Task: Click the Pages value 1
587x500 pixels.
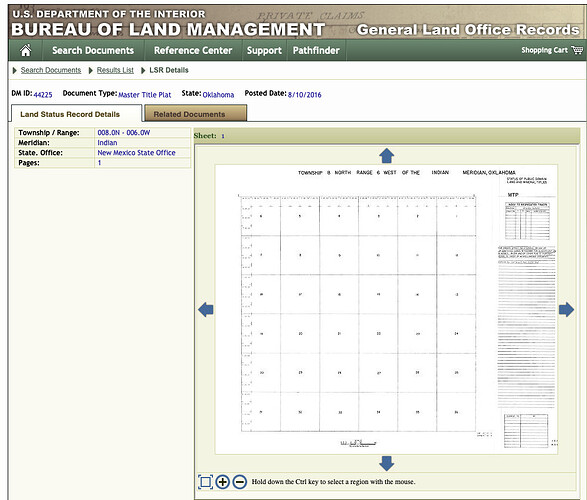Action: coord(99,163)
